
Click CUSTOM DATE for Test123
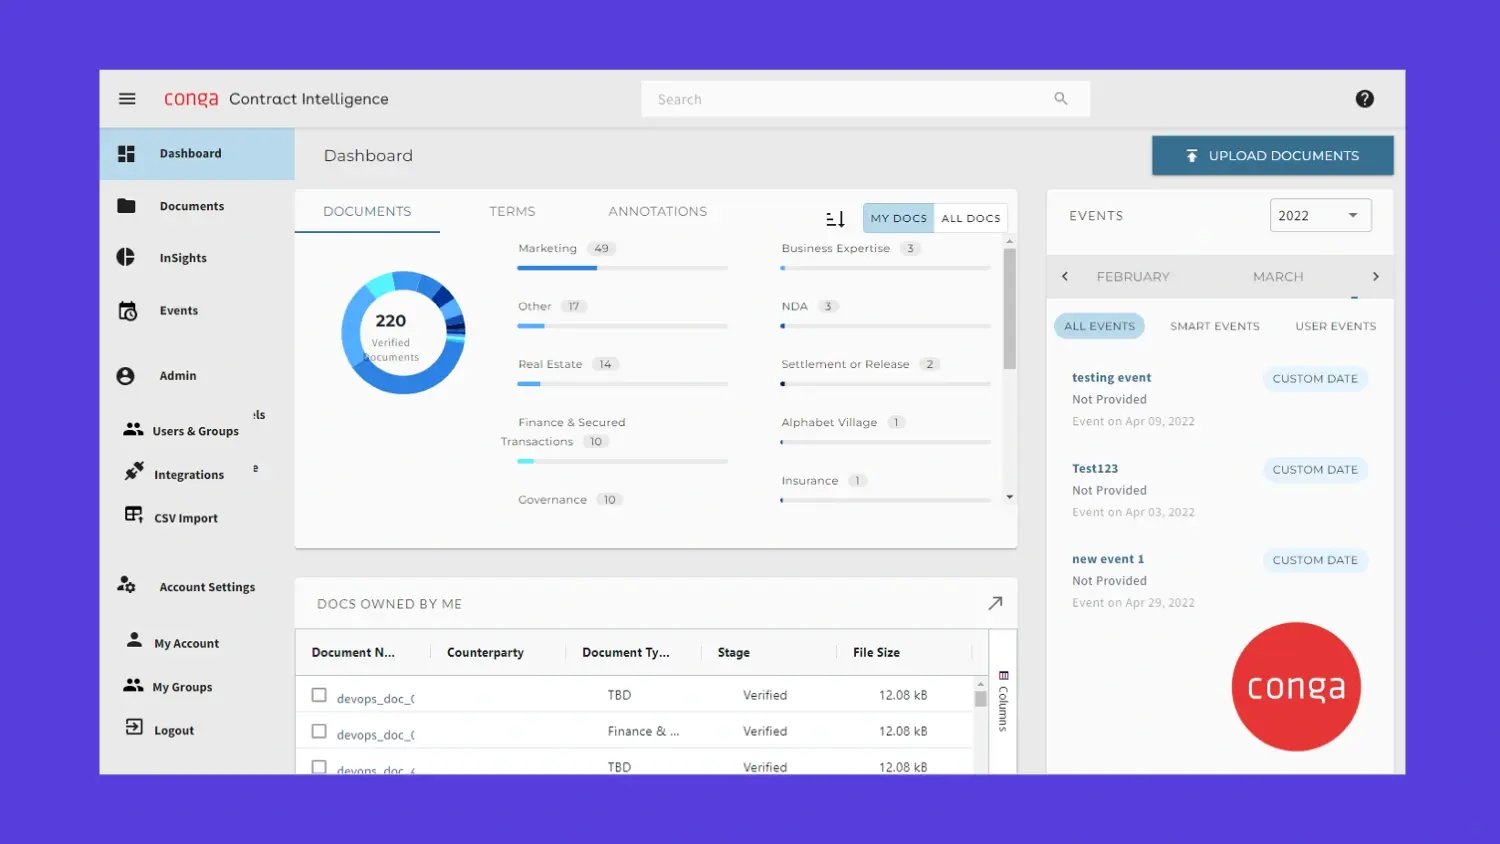point(1315,470)
